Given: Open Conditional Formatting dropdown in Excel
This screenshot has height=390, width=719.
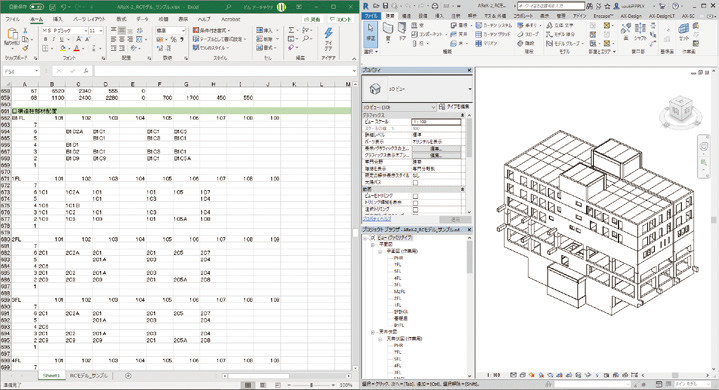Looking at the screenshot, I should [212, 30].
